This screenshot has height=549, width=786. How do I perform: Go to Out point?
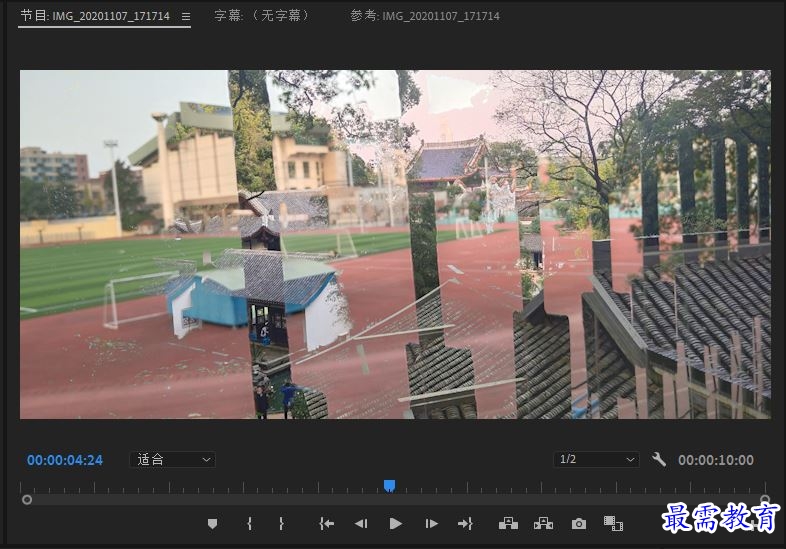(465, 524)
